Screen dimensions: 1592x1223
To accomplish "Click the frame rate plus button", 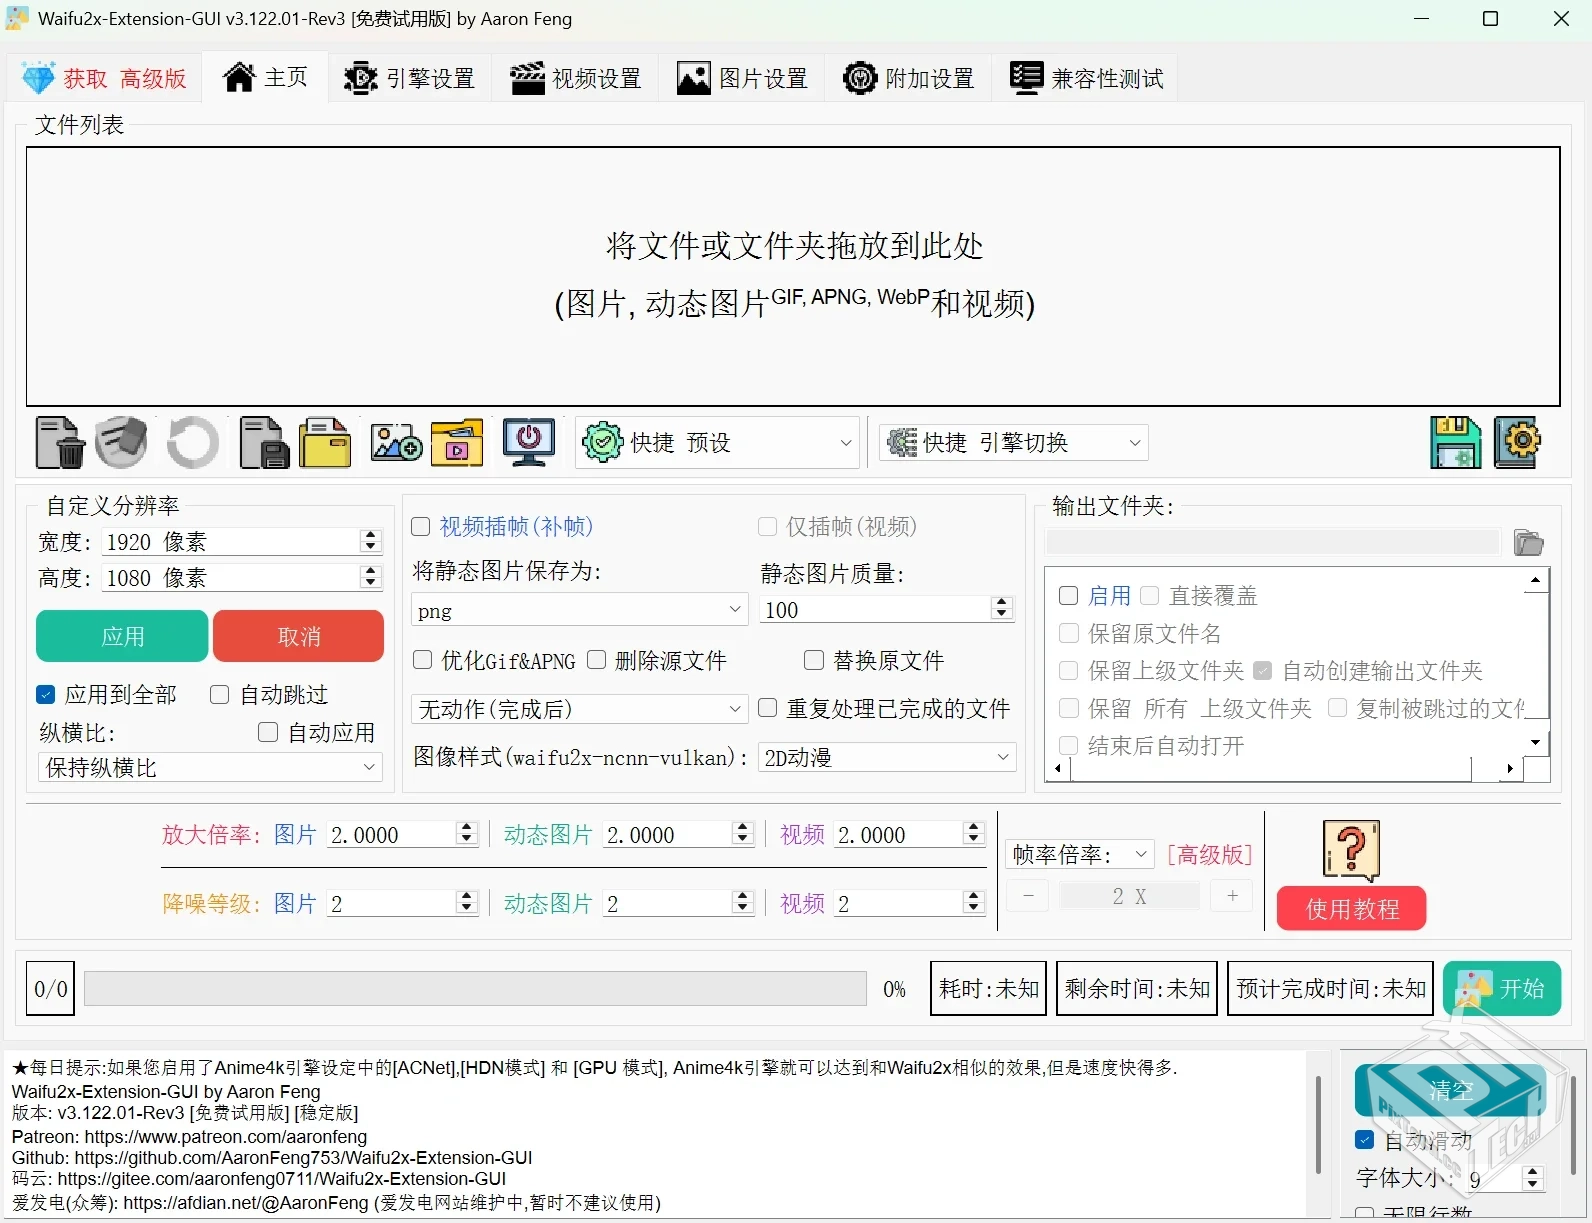I will point(1232,896).
